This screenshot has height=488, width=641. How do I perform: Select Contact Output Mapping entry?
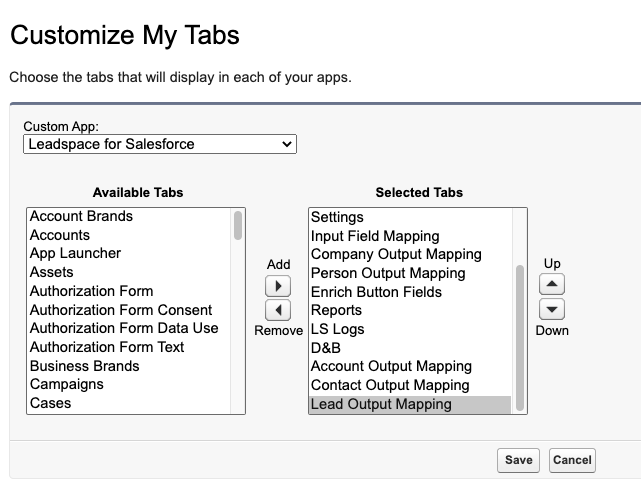(410, 385)
